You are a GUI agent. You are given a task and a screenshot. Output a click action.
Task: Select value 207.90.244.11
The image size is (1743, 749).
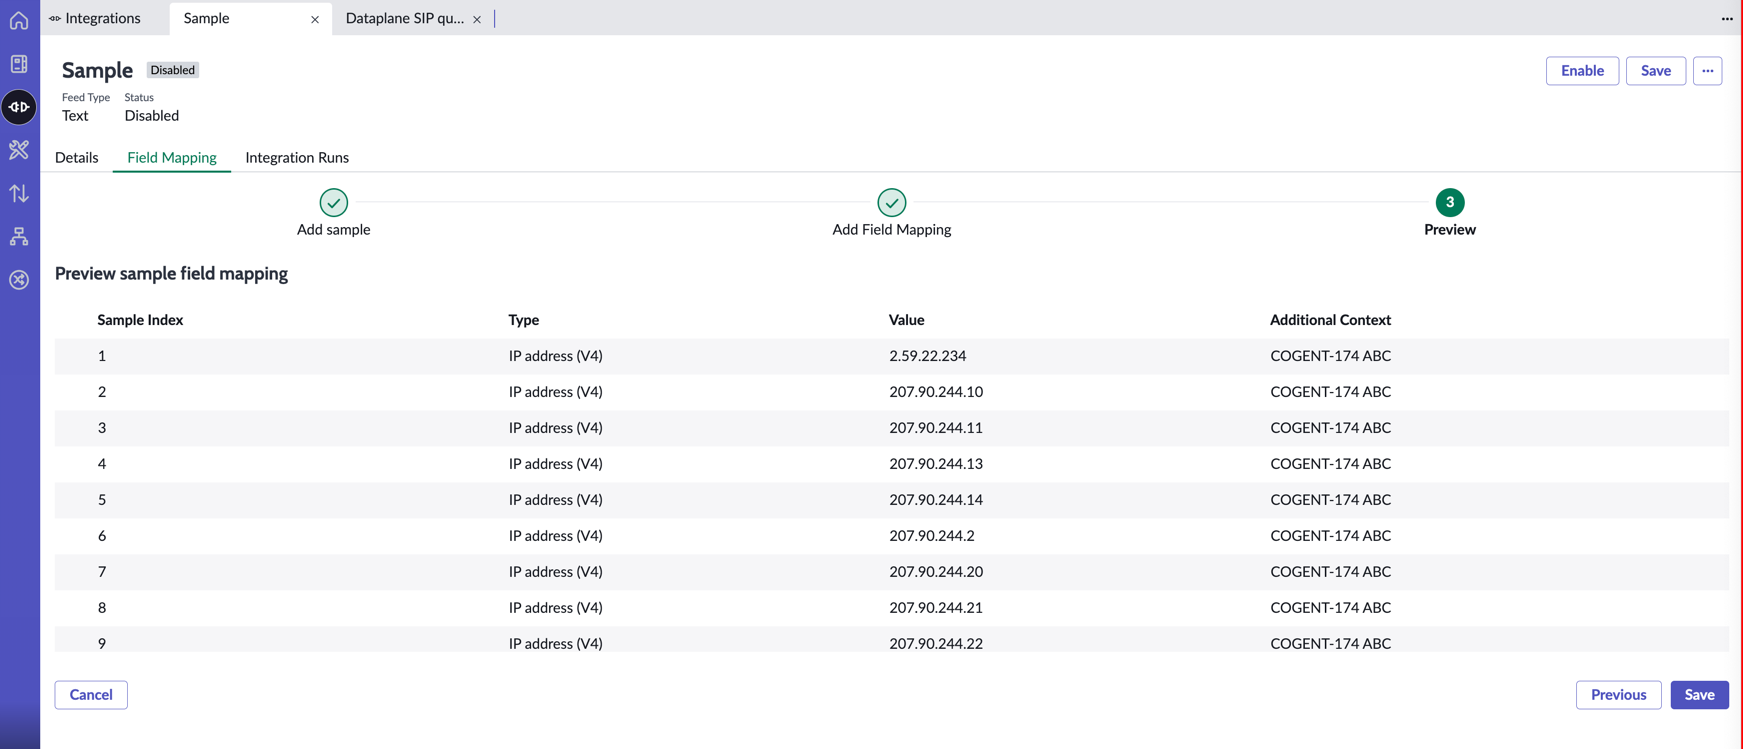tap(936, 428)
